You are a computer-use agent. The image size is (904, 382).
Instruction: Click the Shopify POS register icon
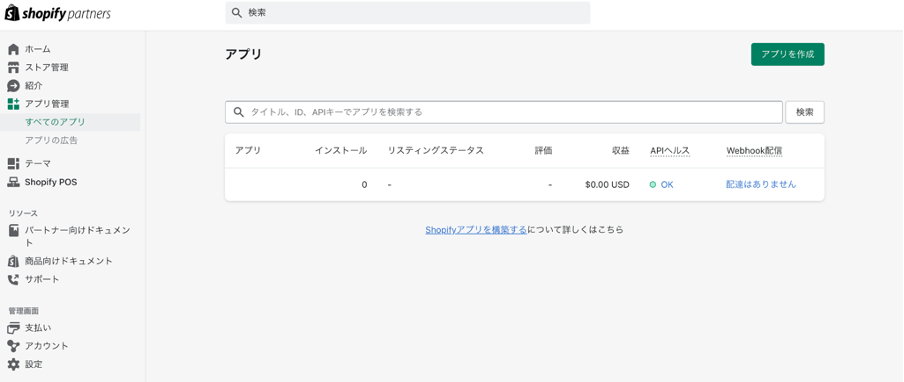13,182
